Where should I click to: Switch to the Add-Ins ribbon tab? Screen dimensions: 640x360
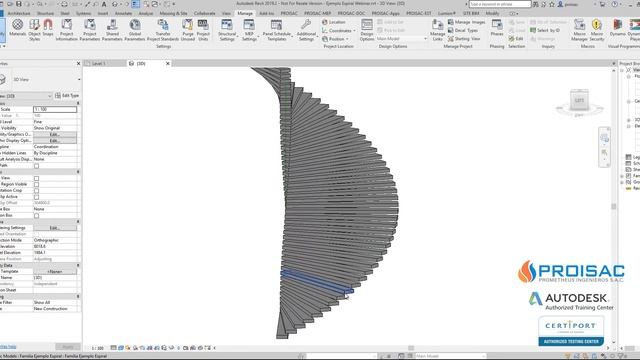pos(267,13)
